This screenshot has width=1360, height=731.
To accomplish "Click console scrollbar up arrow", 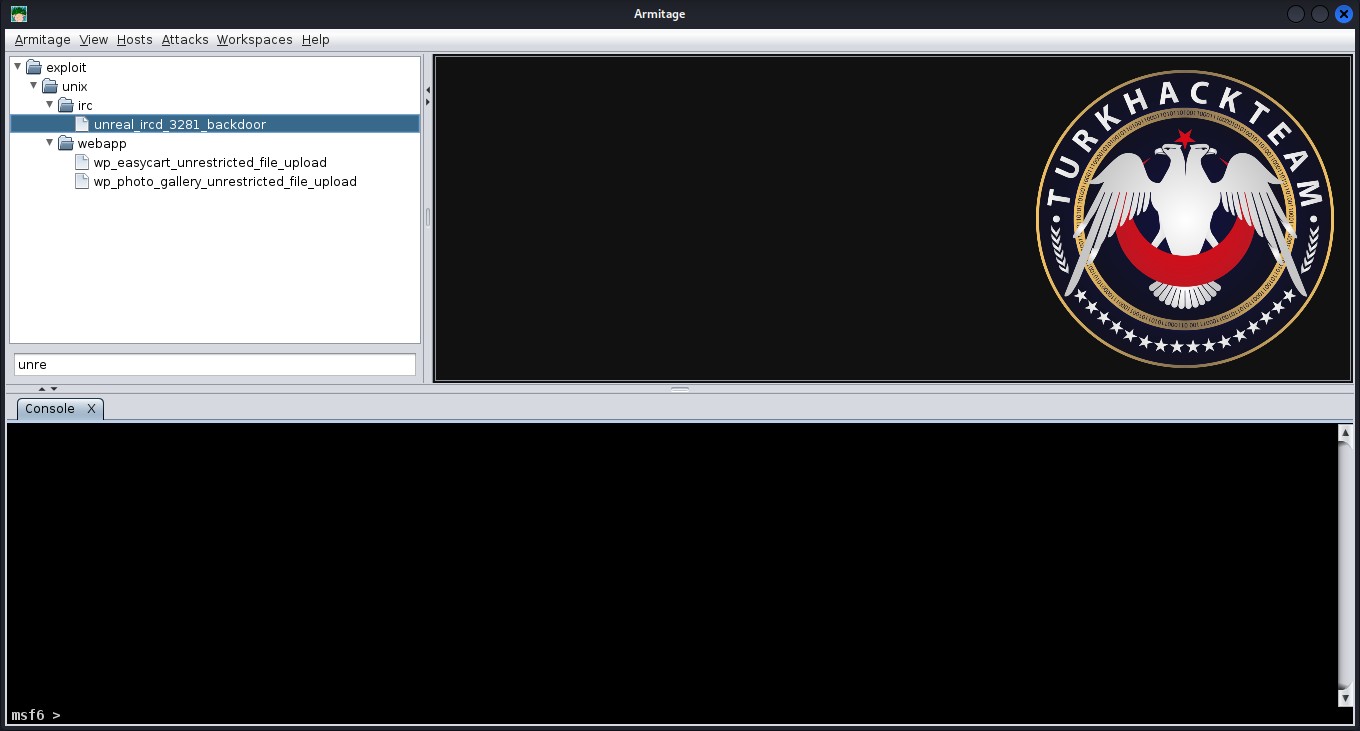I will (x=1345, y=433).
